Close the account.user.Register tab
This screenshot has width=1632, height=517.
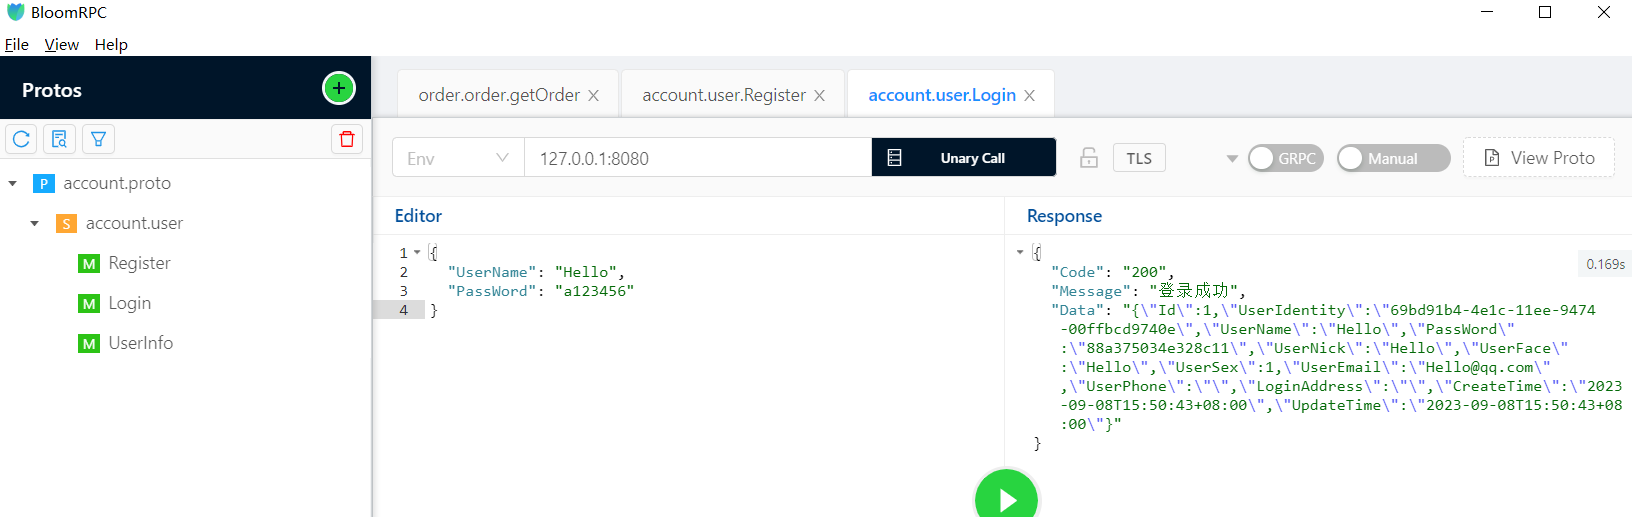(x=819, y=95)
